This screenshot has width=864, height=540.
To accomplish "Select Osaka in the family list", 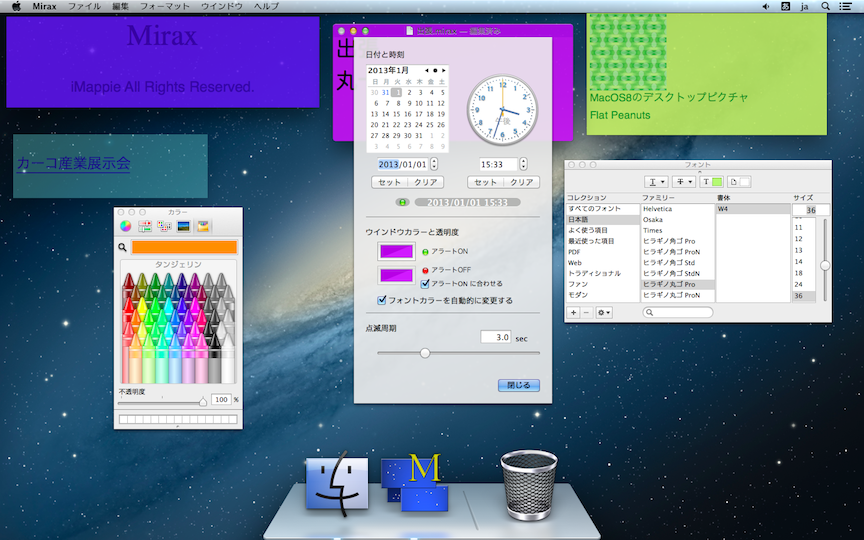I will pyautogui.click(x=677, y=219).
